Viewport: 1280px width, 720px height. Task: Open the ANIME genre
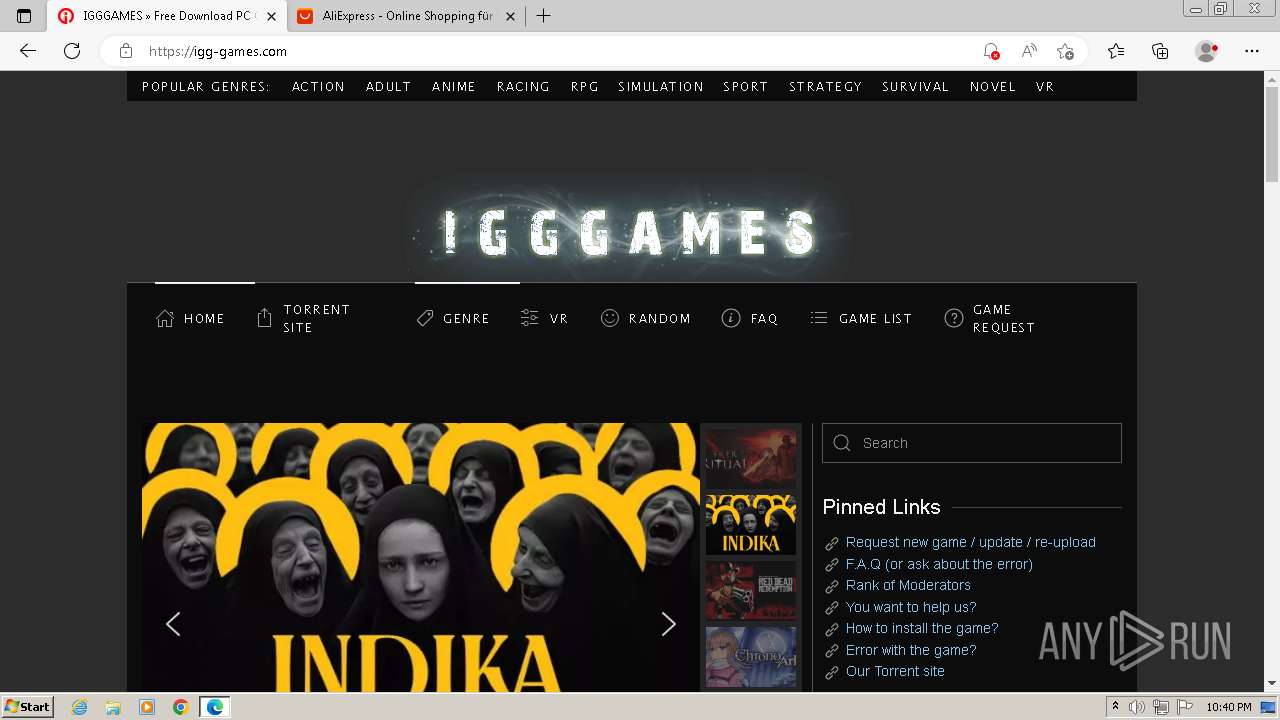pos(453,87)
